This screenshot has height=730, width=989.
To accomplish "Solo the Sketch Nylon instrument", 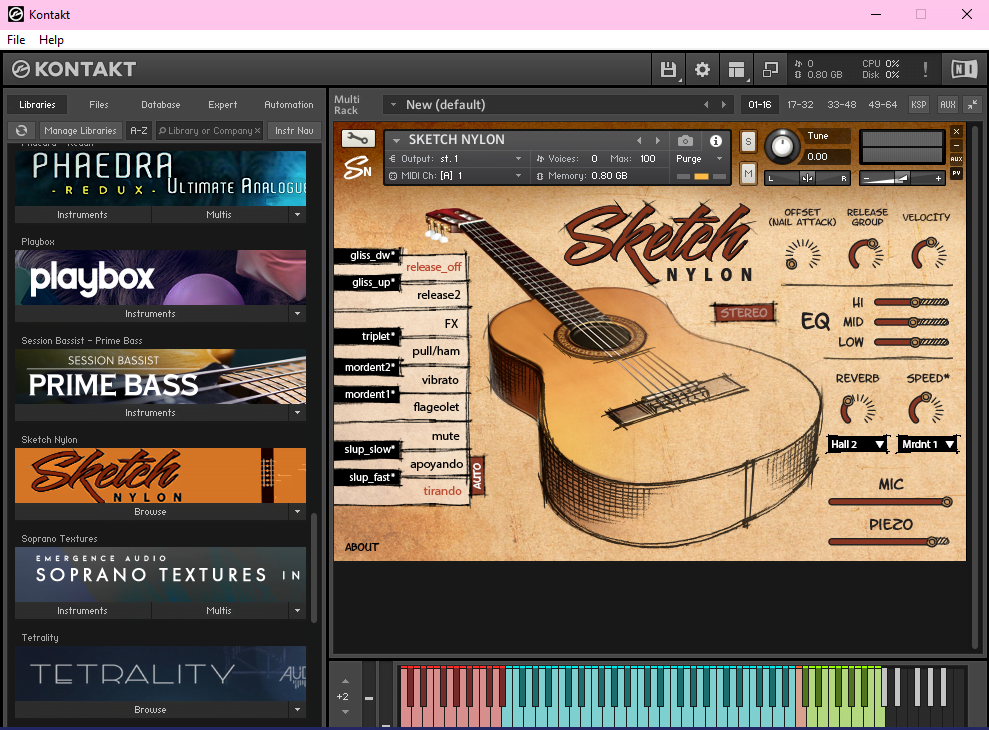I will coord(748,142).
